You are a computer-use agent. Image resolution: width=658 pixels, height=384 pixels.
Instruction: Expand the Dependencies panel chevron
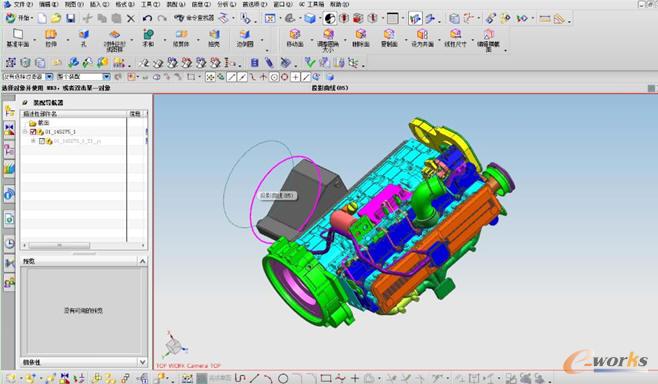click(143, 362)
